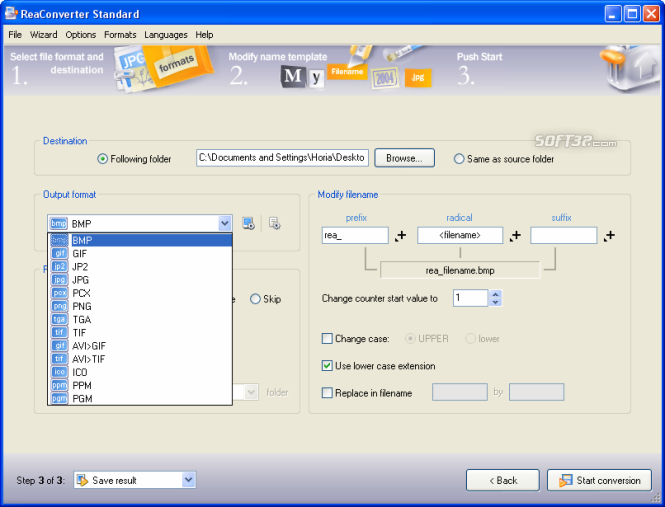Screen dimensions: 665x507
Task: Select the Following folder radio button
Action: (103, 159)
